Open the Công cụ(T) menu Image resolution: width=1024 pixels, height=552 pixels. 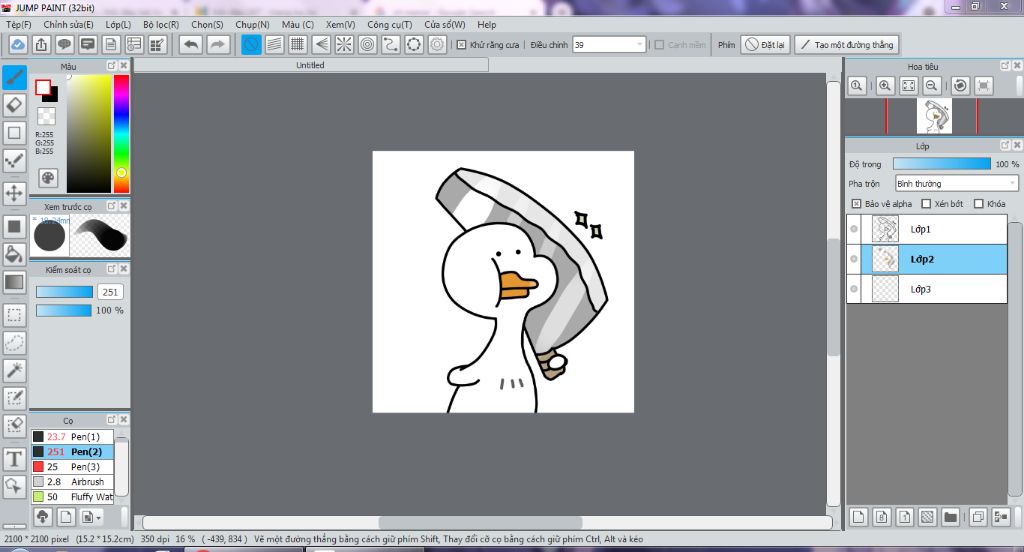pyautogui.click(x=390, y=24)
